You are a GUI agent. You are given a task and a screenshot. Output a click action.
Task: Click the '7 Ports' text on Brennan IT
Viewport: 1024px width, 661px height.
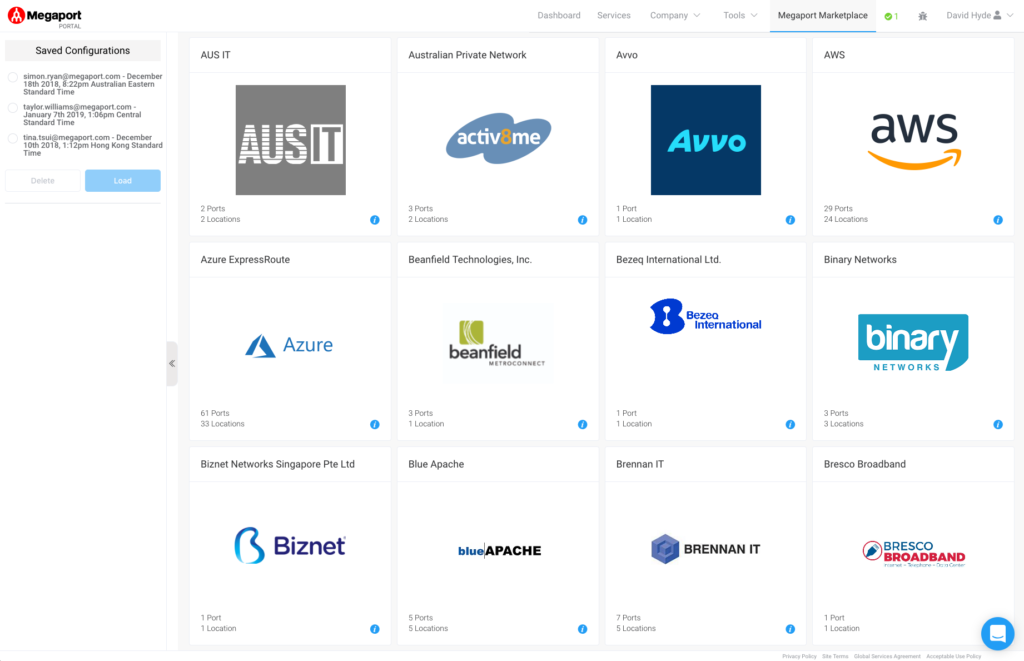[x=628, y=618]
